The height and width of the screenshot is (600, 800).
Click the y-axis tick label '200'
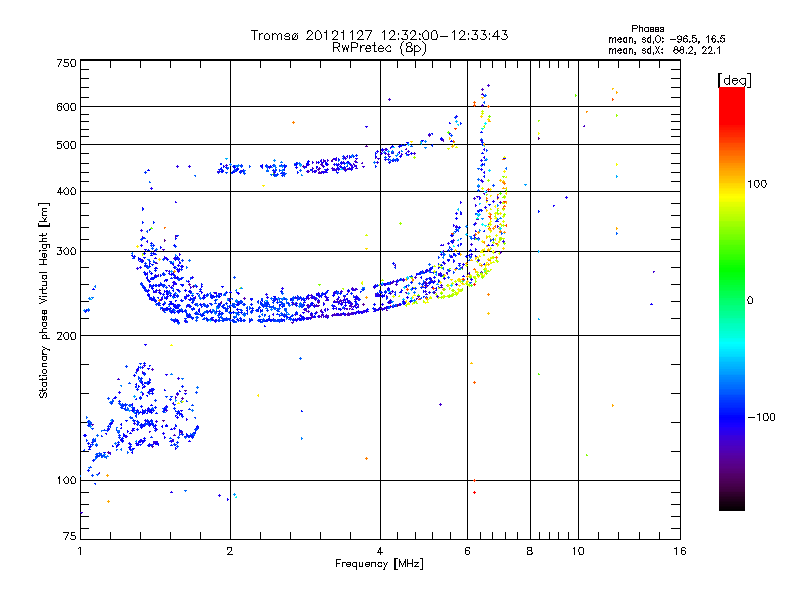tap(67, 336)
